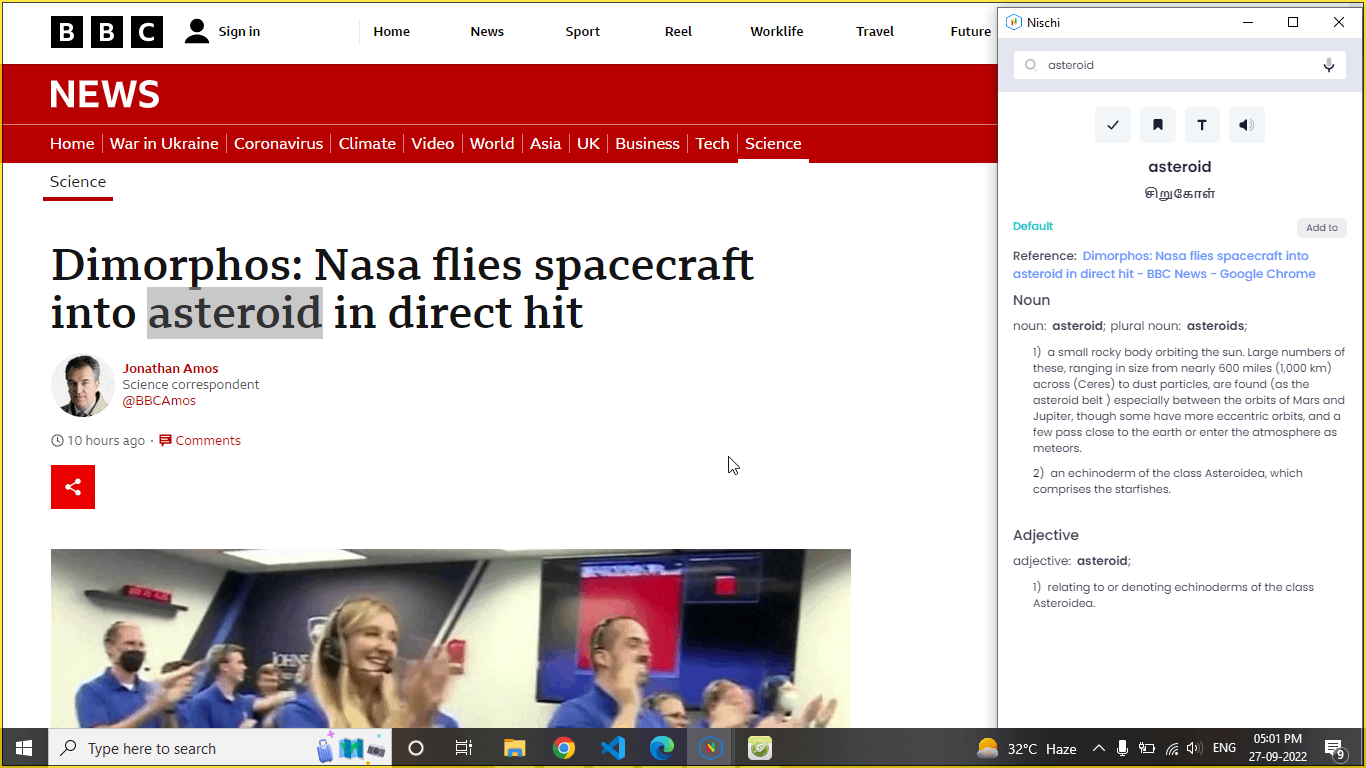Click the microphone tray icon
Viewport: 1366px width, 768px height.
pyautogui.click(x=1123, y=748)
